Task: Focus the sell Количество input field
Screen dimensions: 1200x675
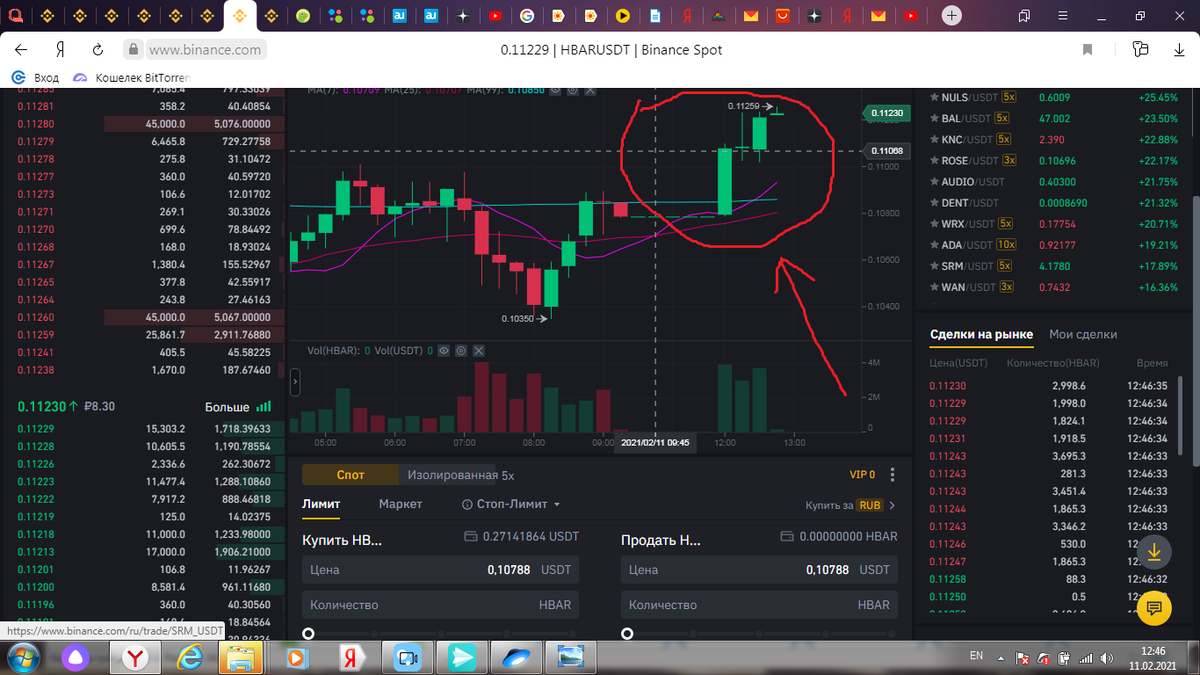Action: (759, 605)
